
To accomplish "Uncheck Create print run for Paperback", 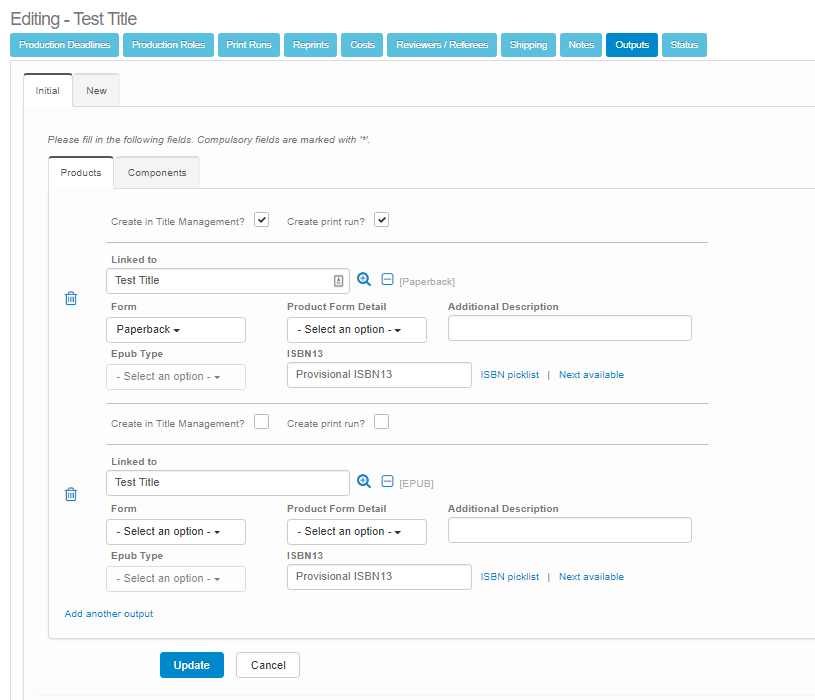I will (x=381, y=220).
